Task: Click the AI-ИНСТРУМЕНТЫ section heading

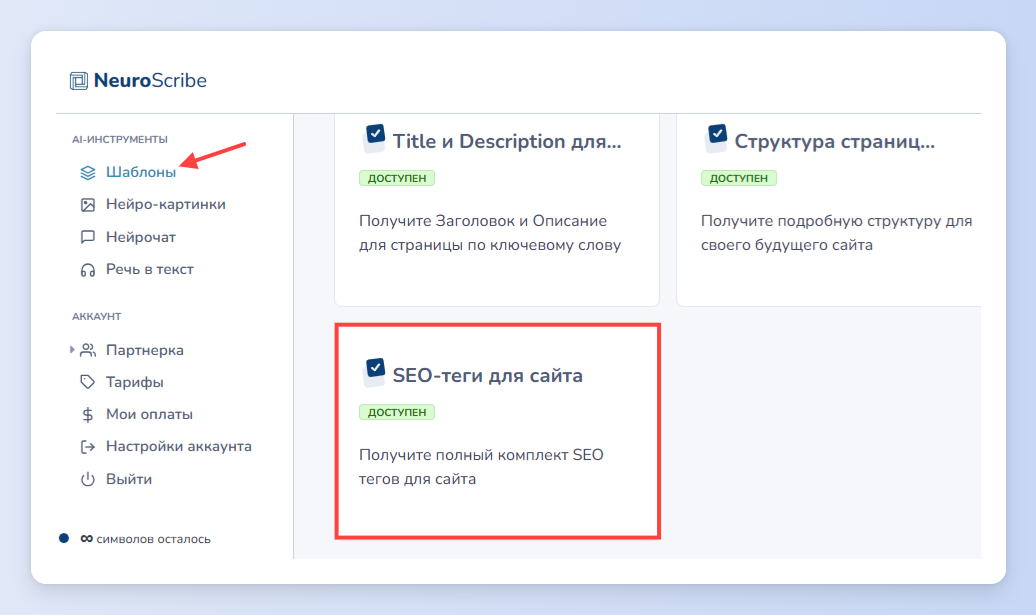Action: coord(120,139)
